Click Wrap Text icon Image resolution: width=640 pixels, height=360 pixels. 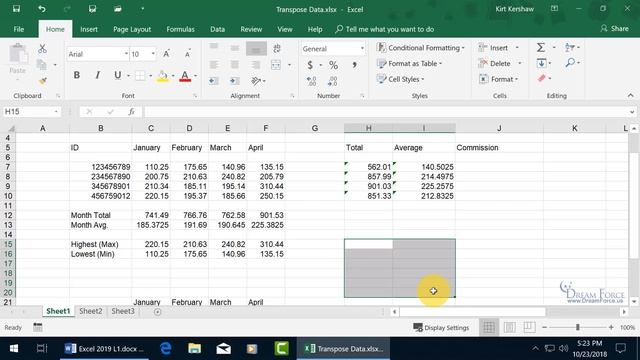point(277,49)
